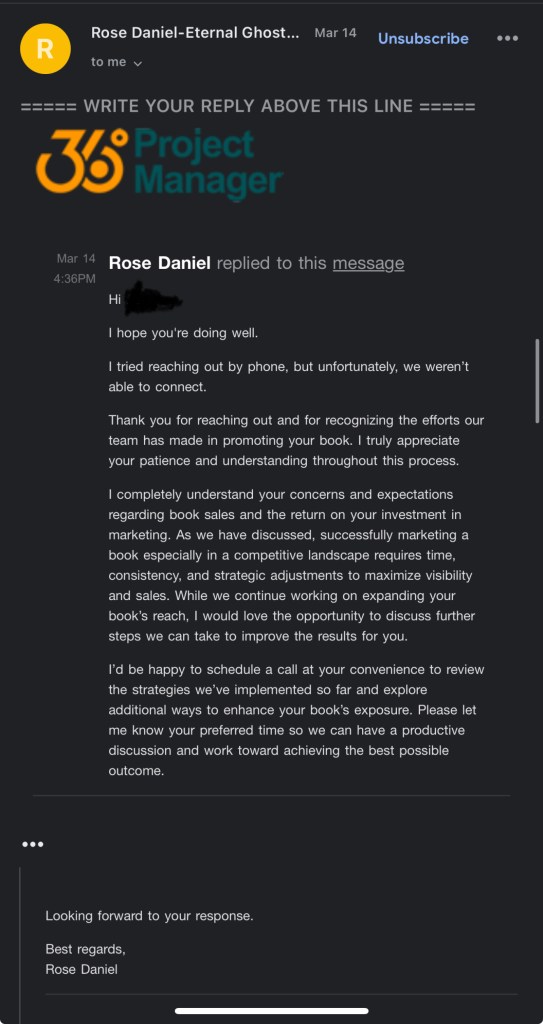Viewport: 543px width, 1024px height.
Task: Tap the "I hope you're doing well" line
Action: pos(184,333)
